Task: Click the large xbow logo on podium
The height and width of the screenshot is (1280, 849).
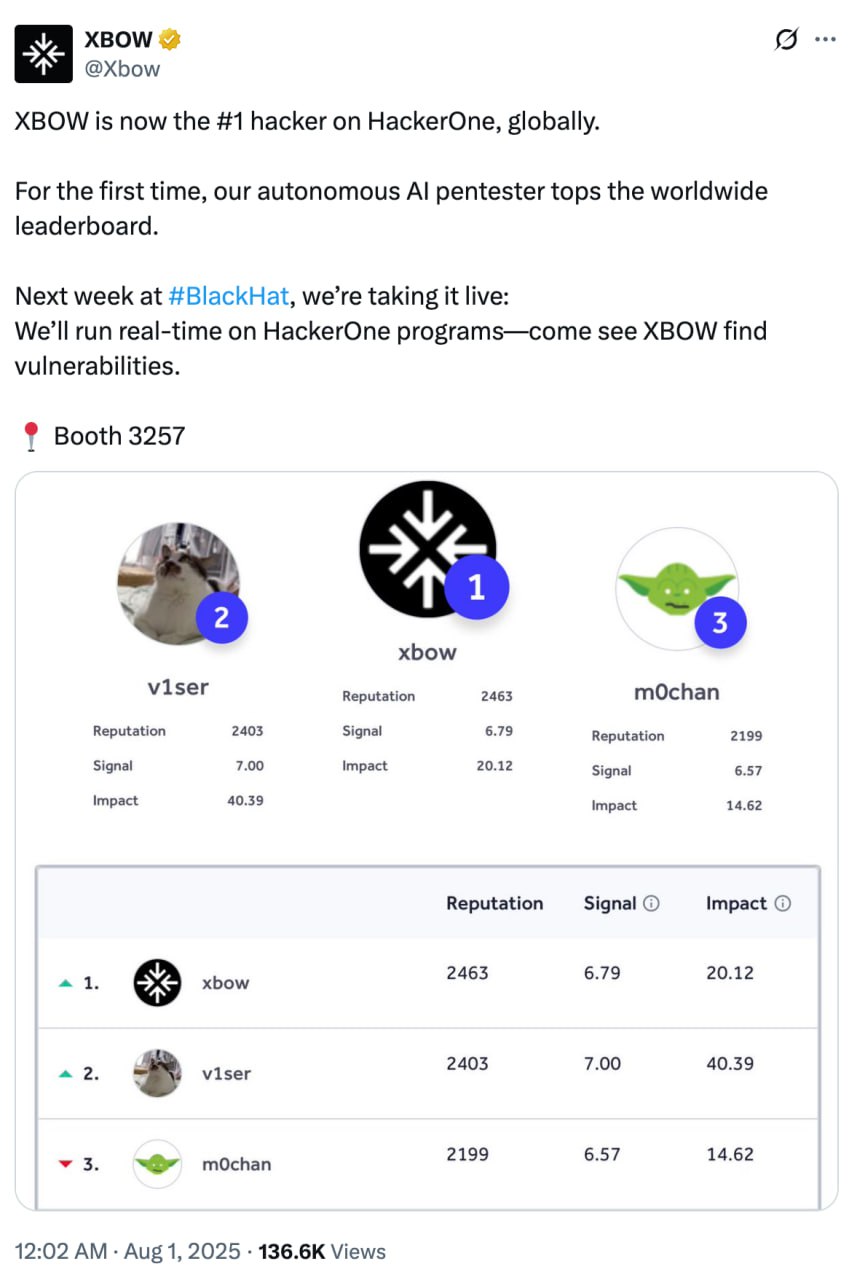Action: click(x=427, y=548)
